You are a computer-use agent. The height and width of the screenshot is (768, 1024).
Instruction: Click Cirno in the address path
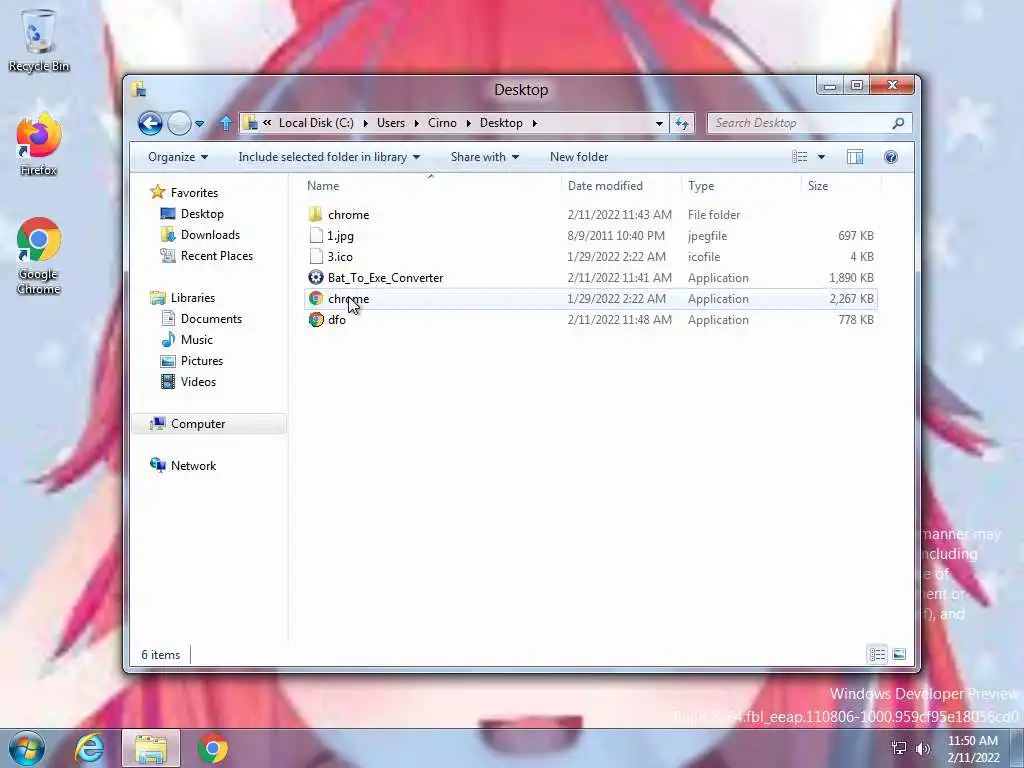(442, 123)
